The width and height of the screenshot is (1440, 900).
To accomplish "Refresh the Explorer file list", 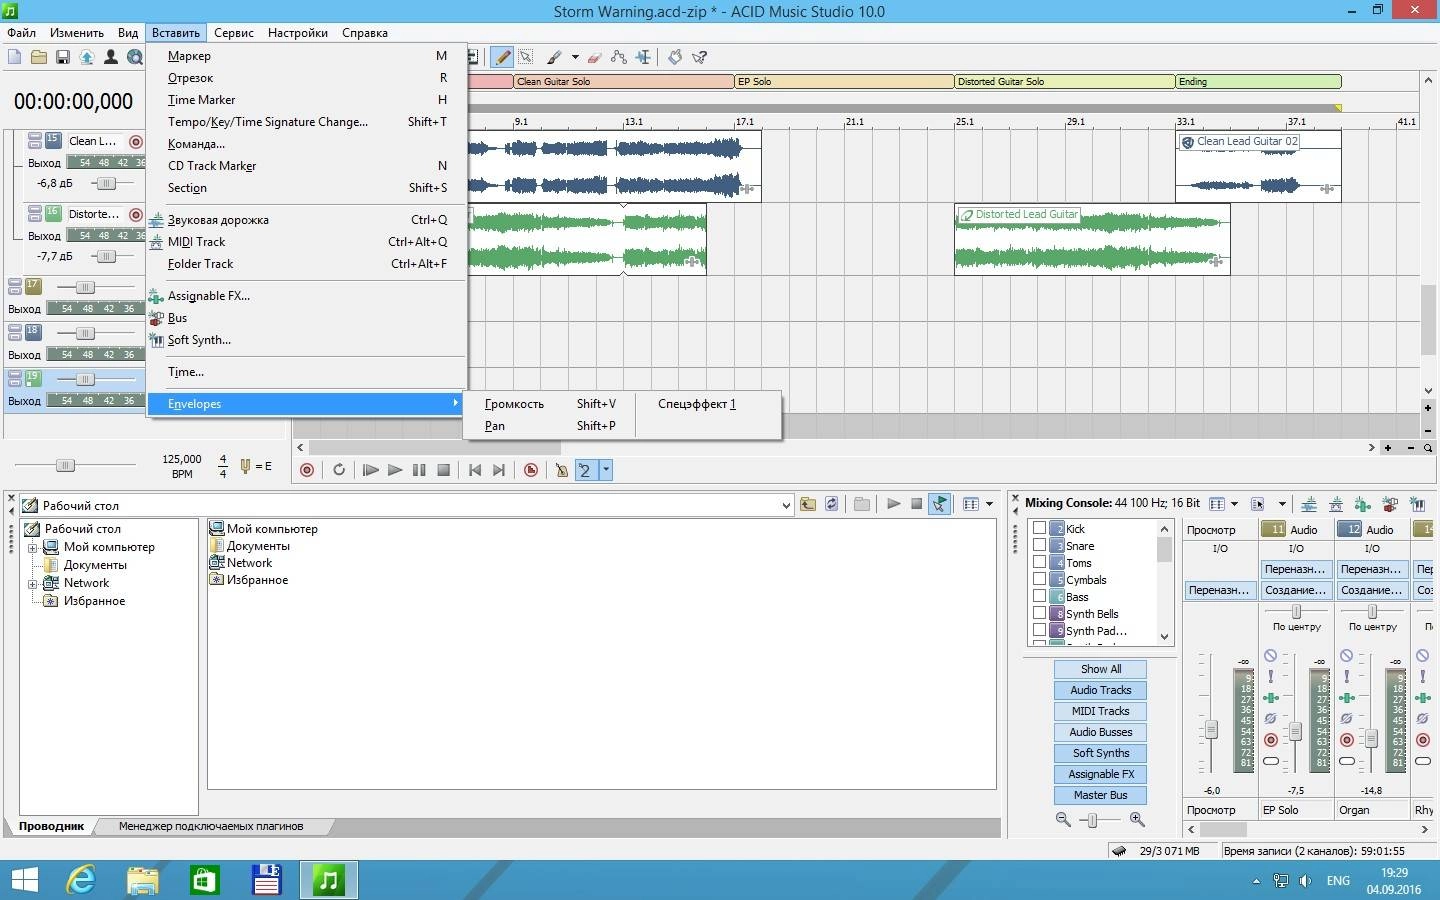I will [831, 504].
